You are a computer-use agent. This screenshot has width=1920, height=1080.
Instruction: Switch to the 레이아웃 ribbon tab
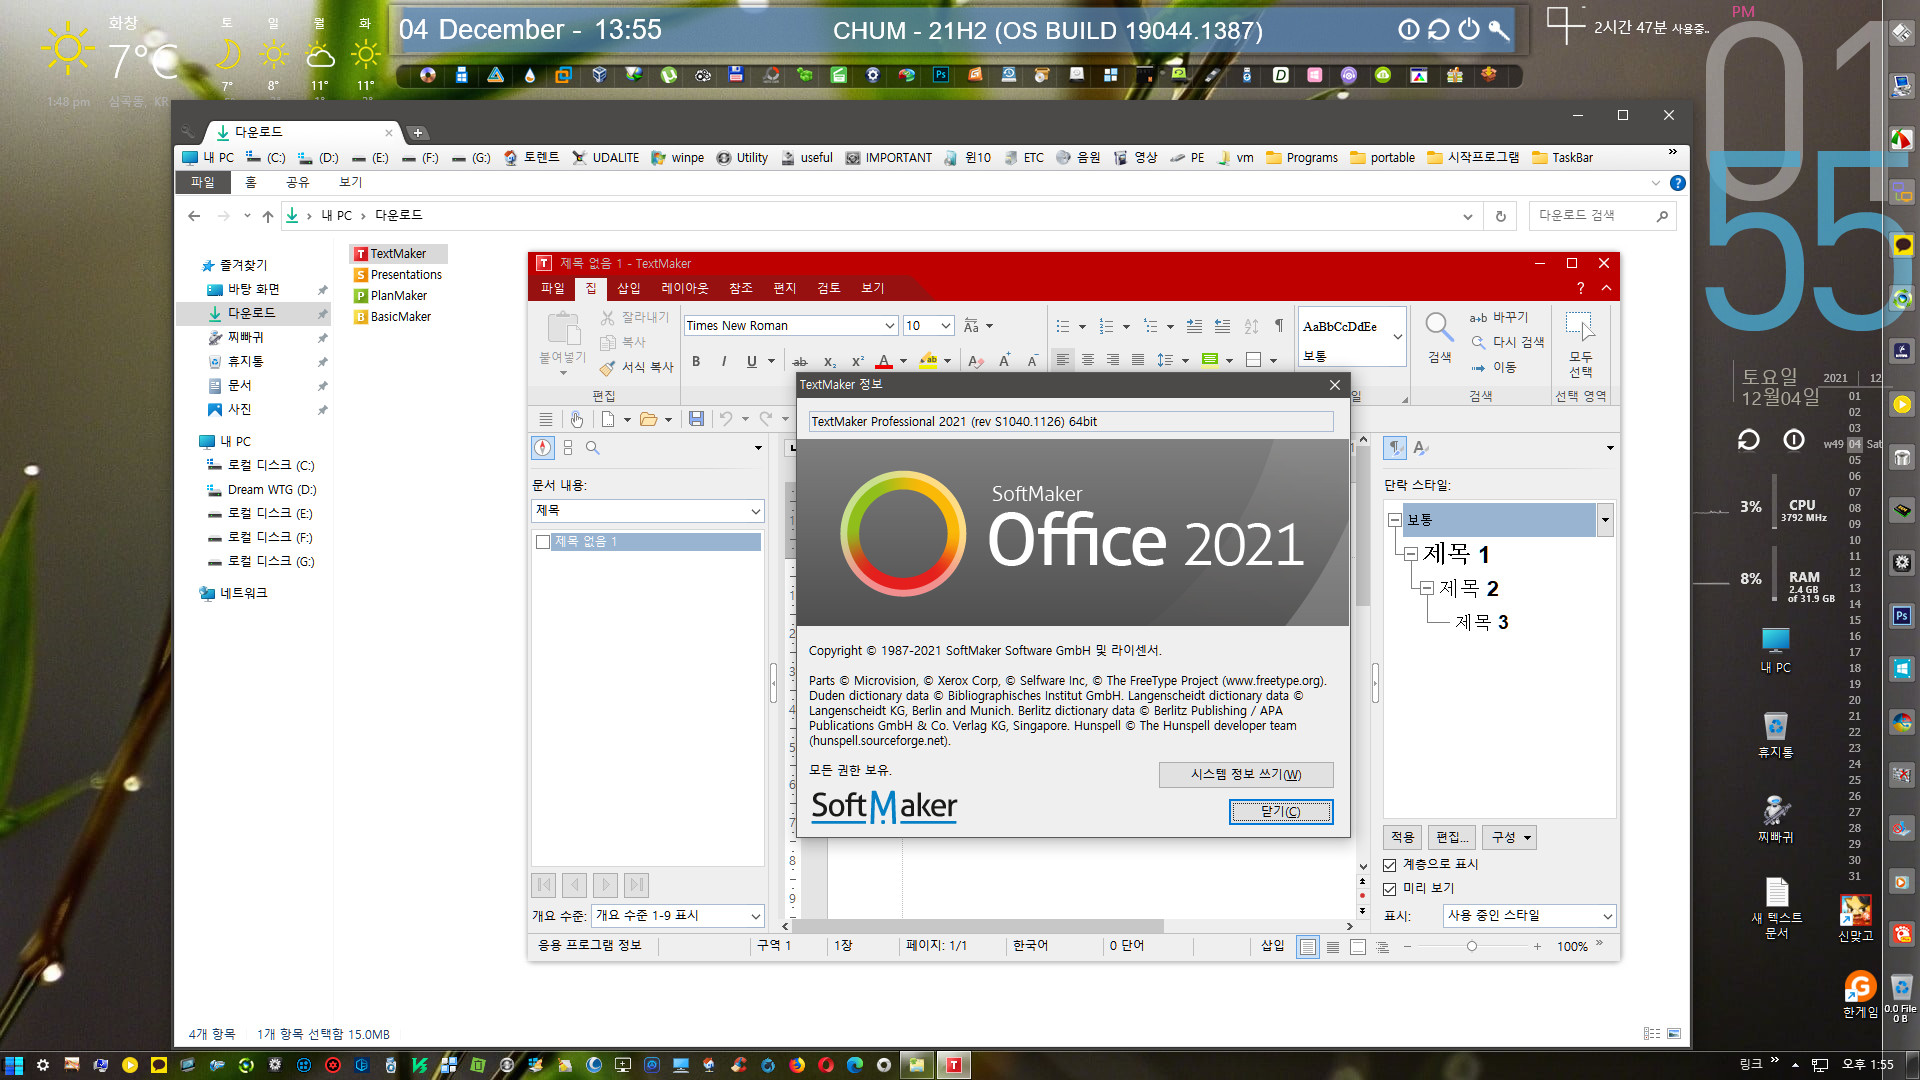tap(684, 288)
